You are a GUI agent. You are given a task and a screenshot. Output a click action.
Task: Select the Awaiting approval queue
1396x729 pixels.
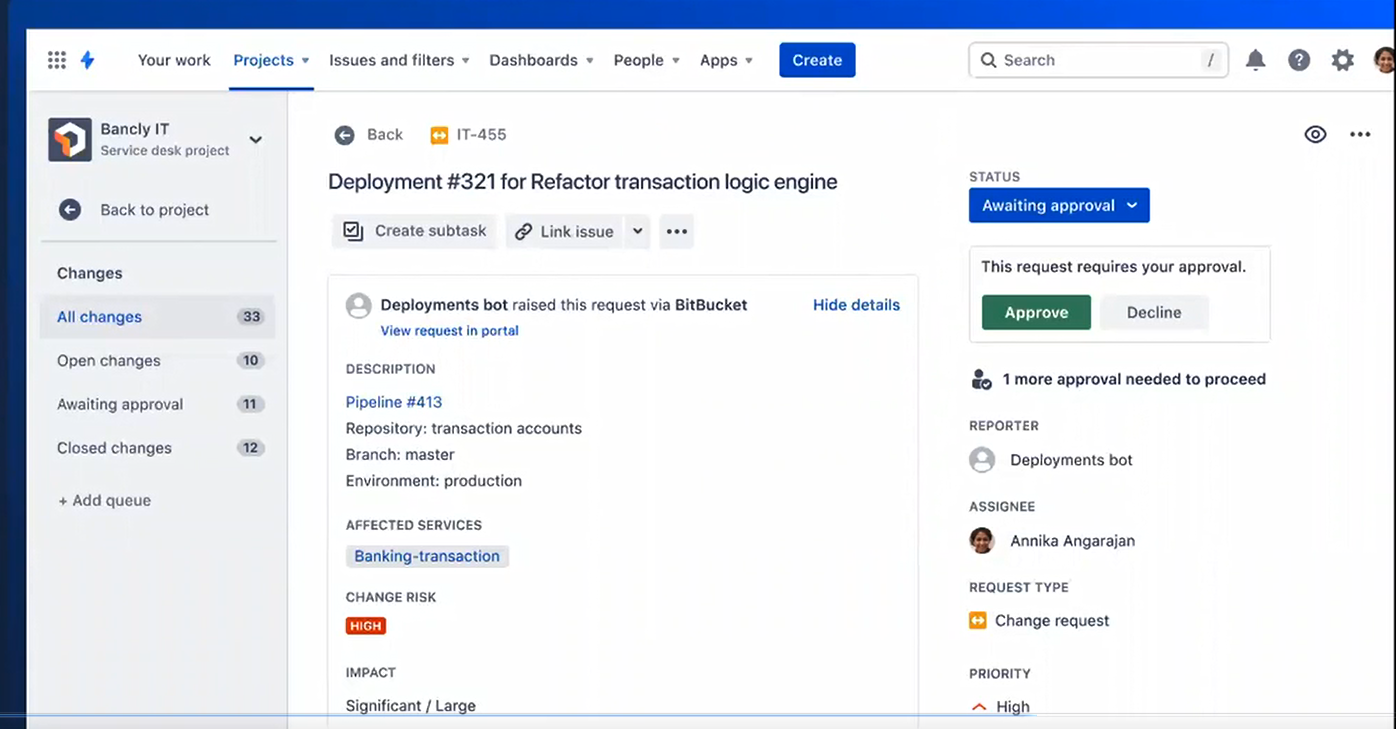point(158,405)
